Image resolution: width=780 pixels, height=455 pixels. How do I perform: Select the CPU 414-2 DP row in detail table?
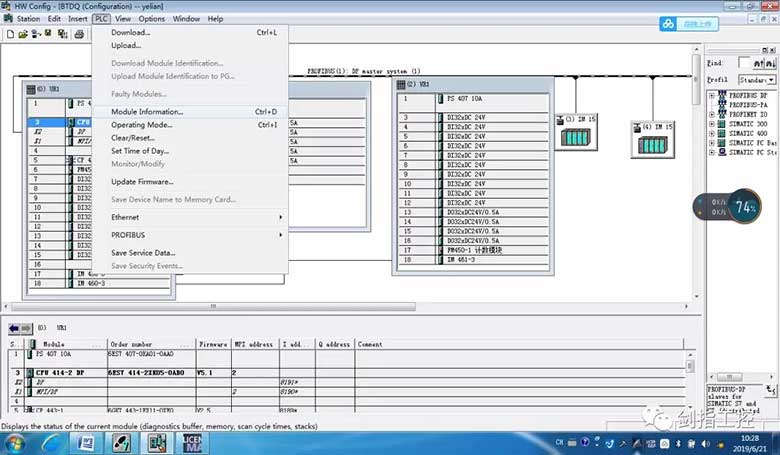[x=348, y=372]
